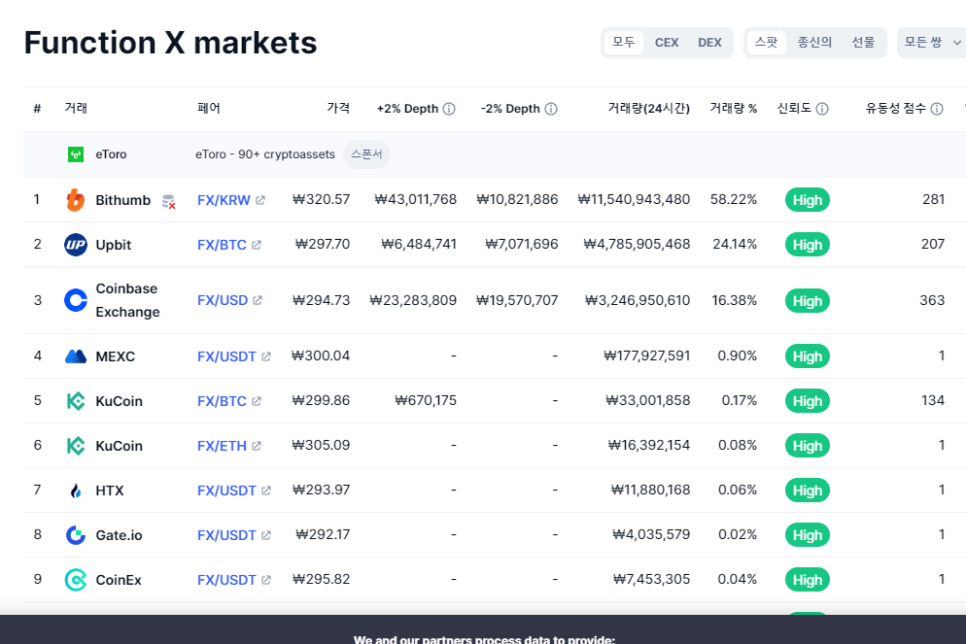Click the KuCoin logo in FX/BTC row
The image size is (966, 644).
coord(75,401)
